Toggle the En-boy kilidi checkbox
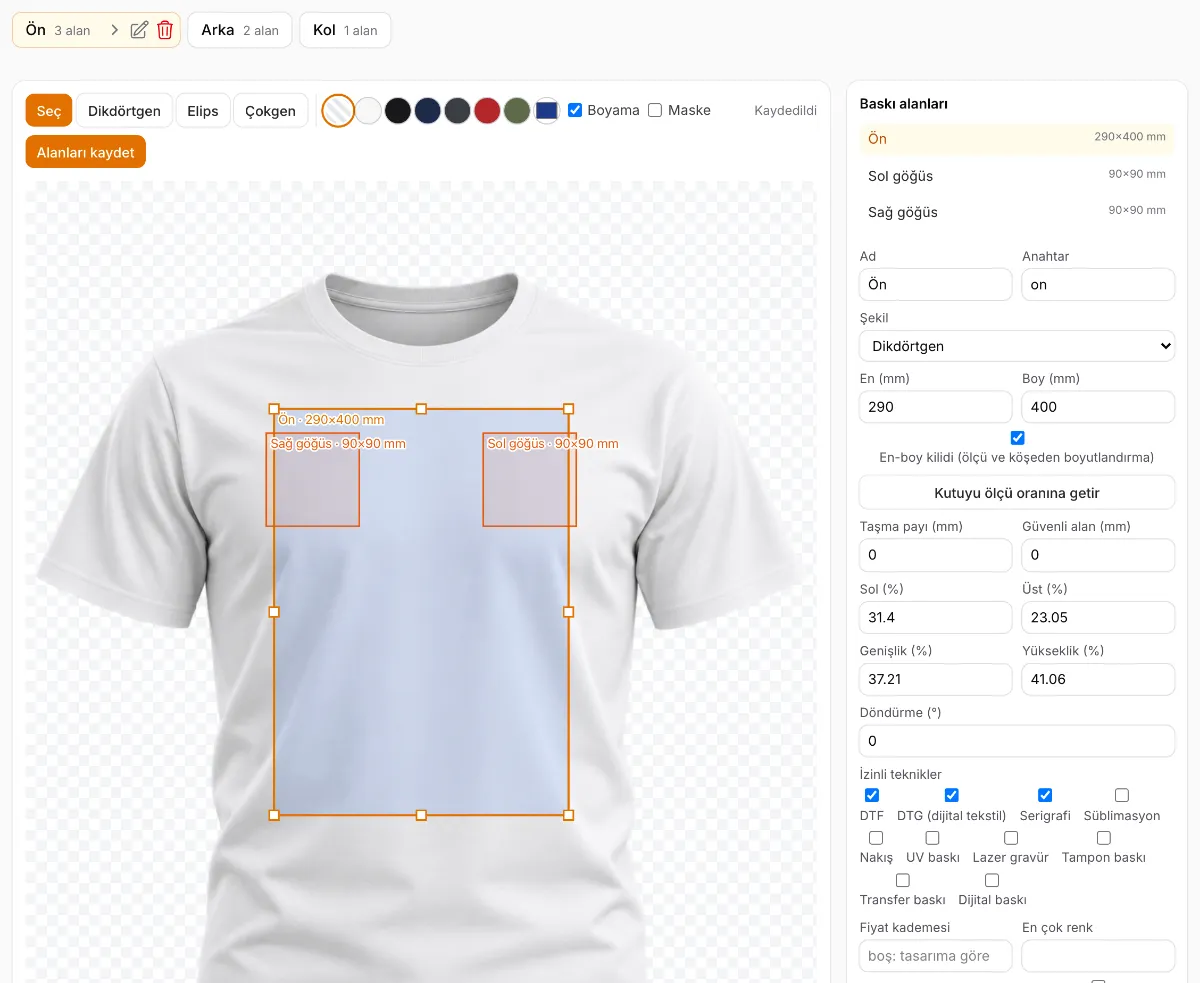The height and width of the screenshot is (983, 1200). tap(1018, 438)
